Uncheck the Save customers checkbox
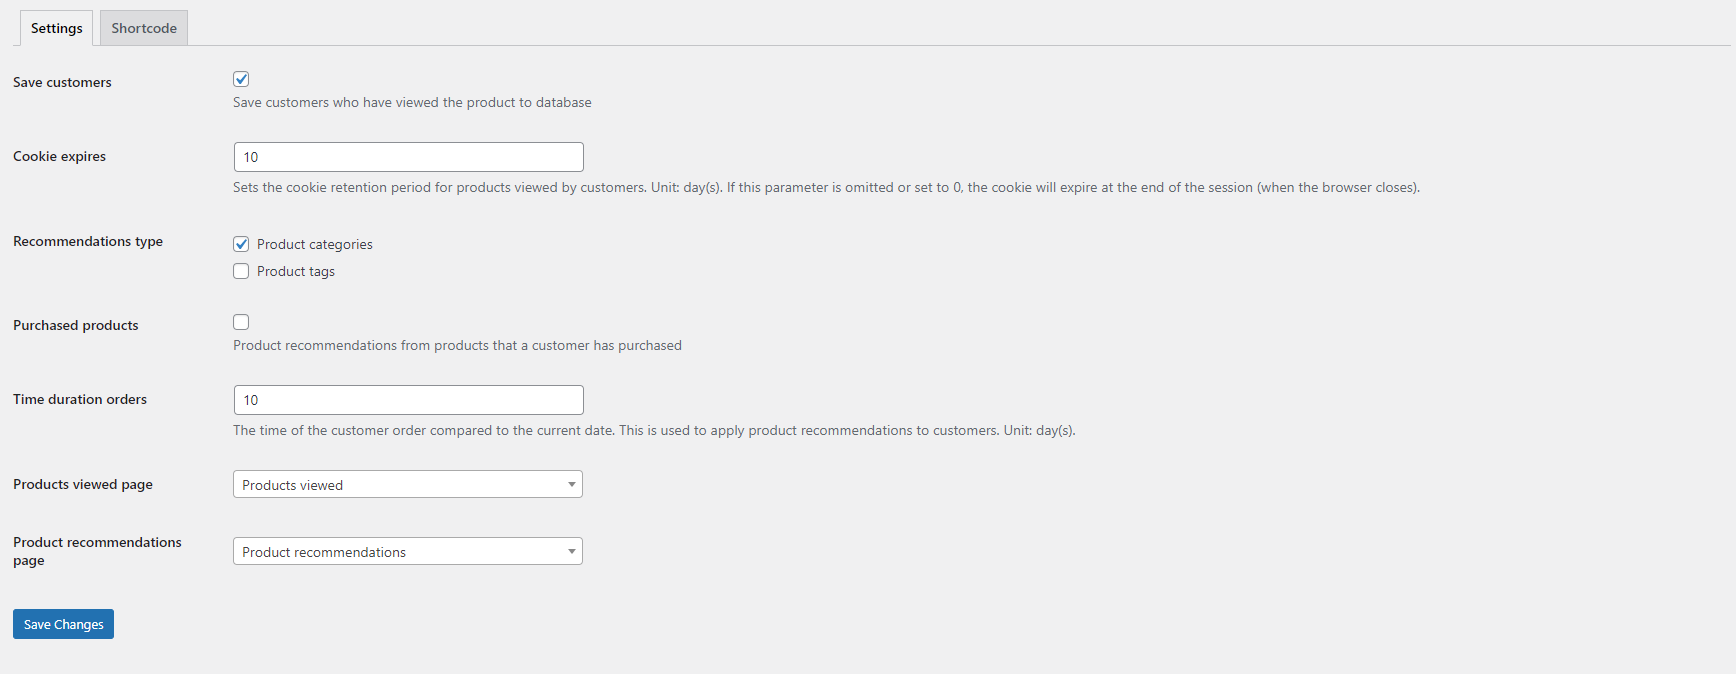 pos(241,79)
